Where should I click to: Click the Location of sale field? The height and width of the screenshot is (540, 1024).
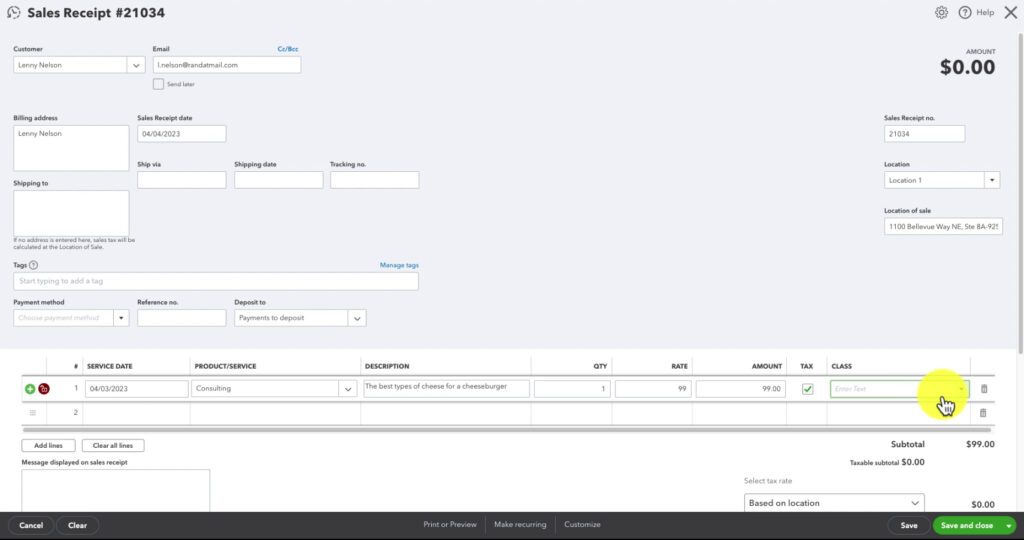(943, 227)
